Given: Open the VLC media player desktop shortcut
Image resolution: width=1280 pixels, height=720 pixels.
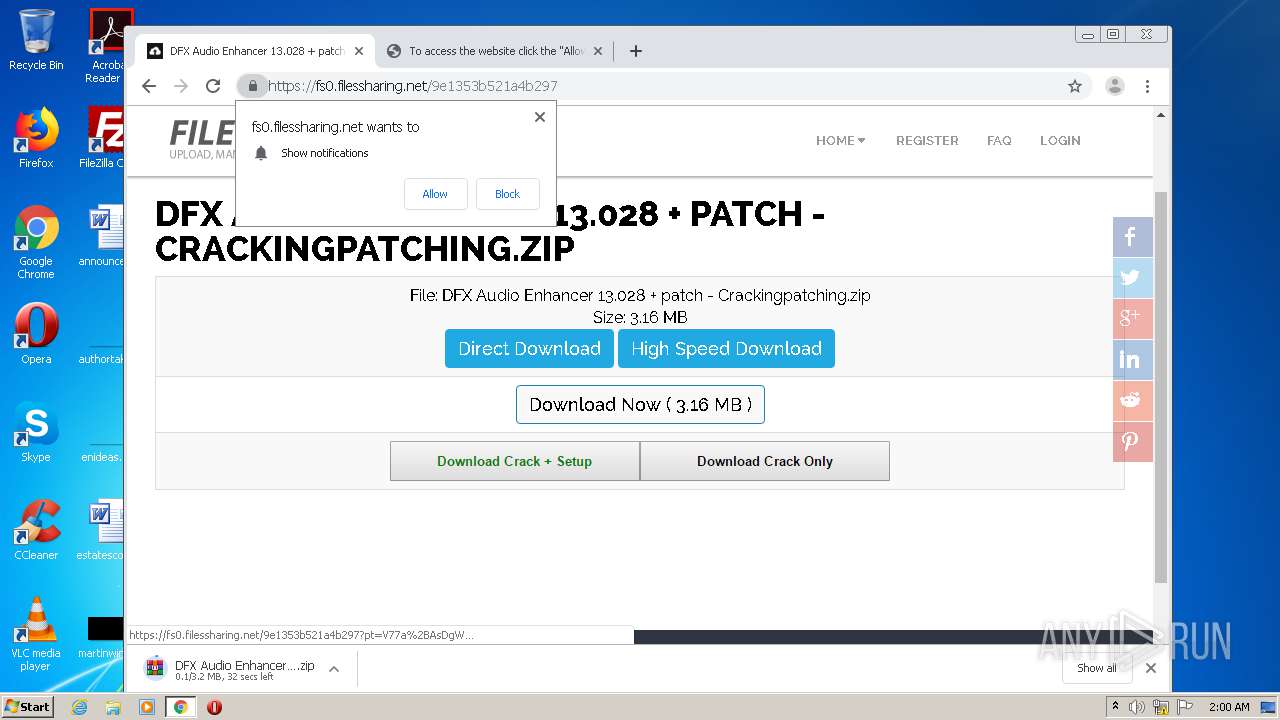Looking at the screenshot, I should [x=36, y=634].
